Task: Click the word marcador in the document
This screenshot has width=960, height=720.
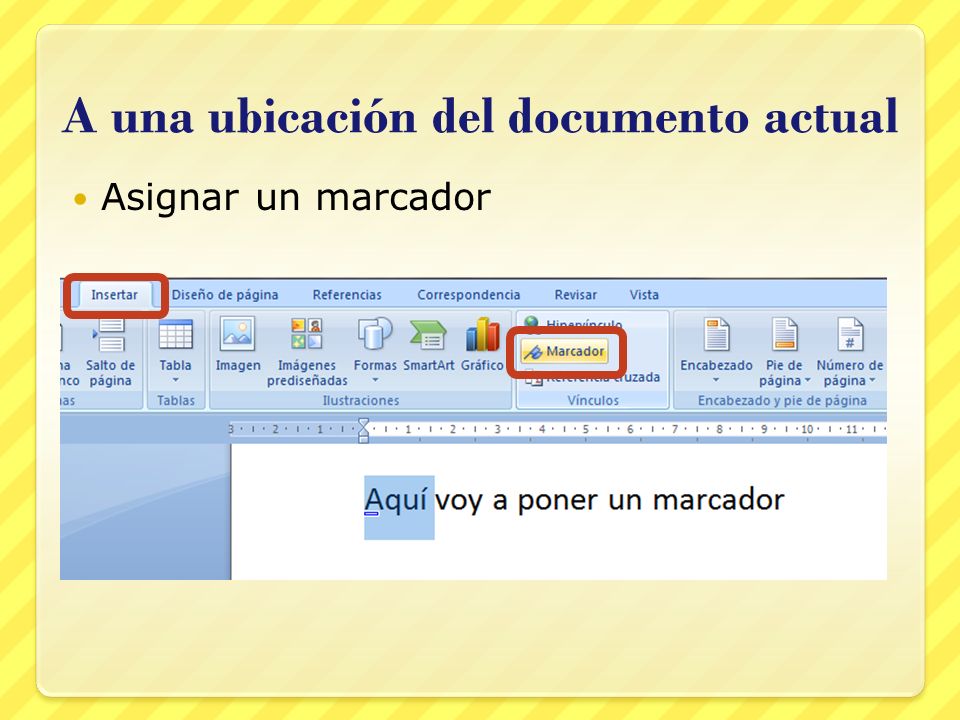Action: click(x=718, y=500)
